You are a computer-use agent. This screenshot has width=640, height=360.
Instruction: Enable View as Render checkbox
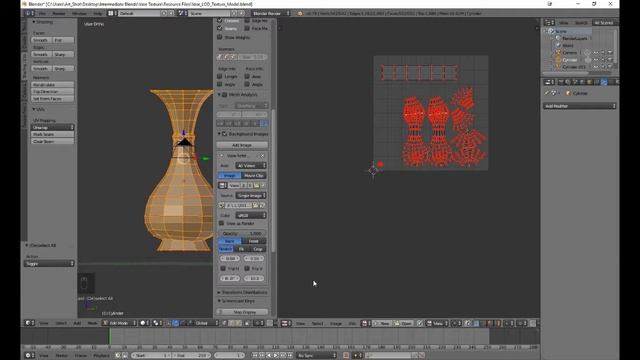coord(221,223)
